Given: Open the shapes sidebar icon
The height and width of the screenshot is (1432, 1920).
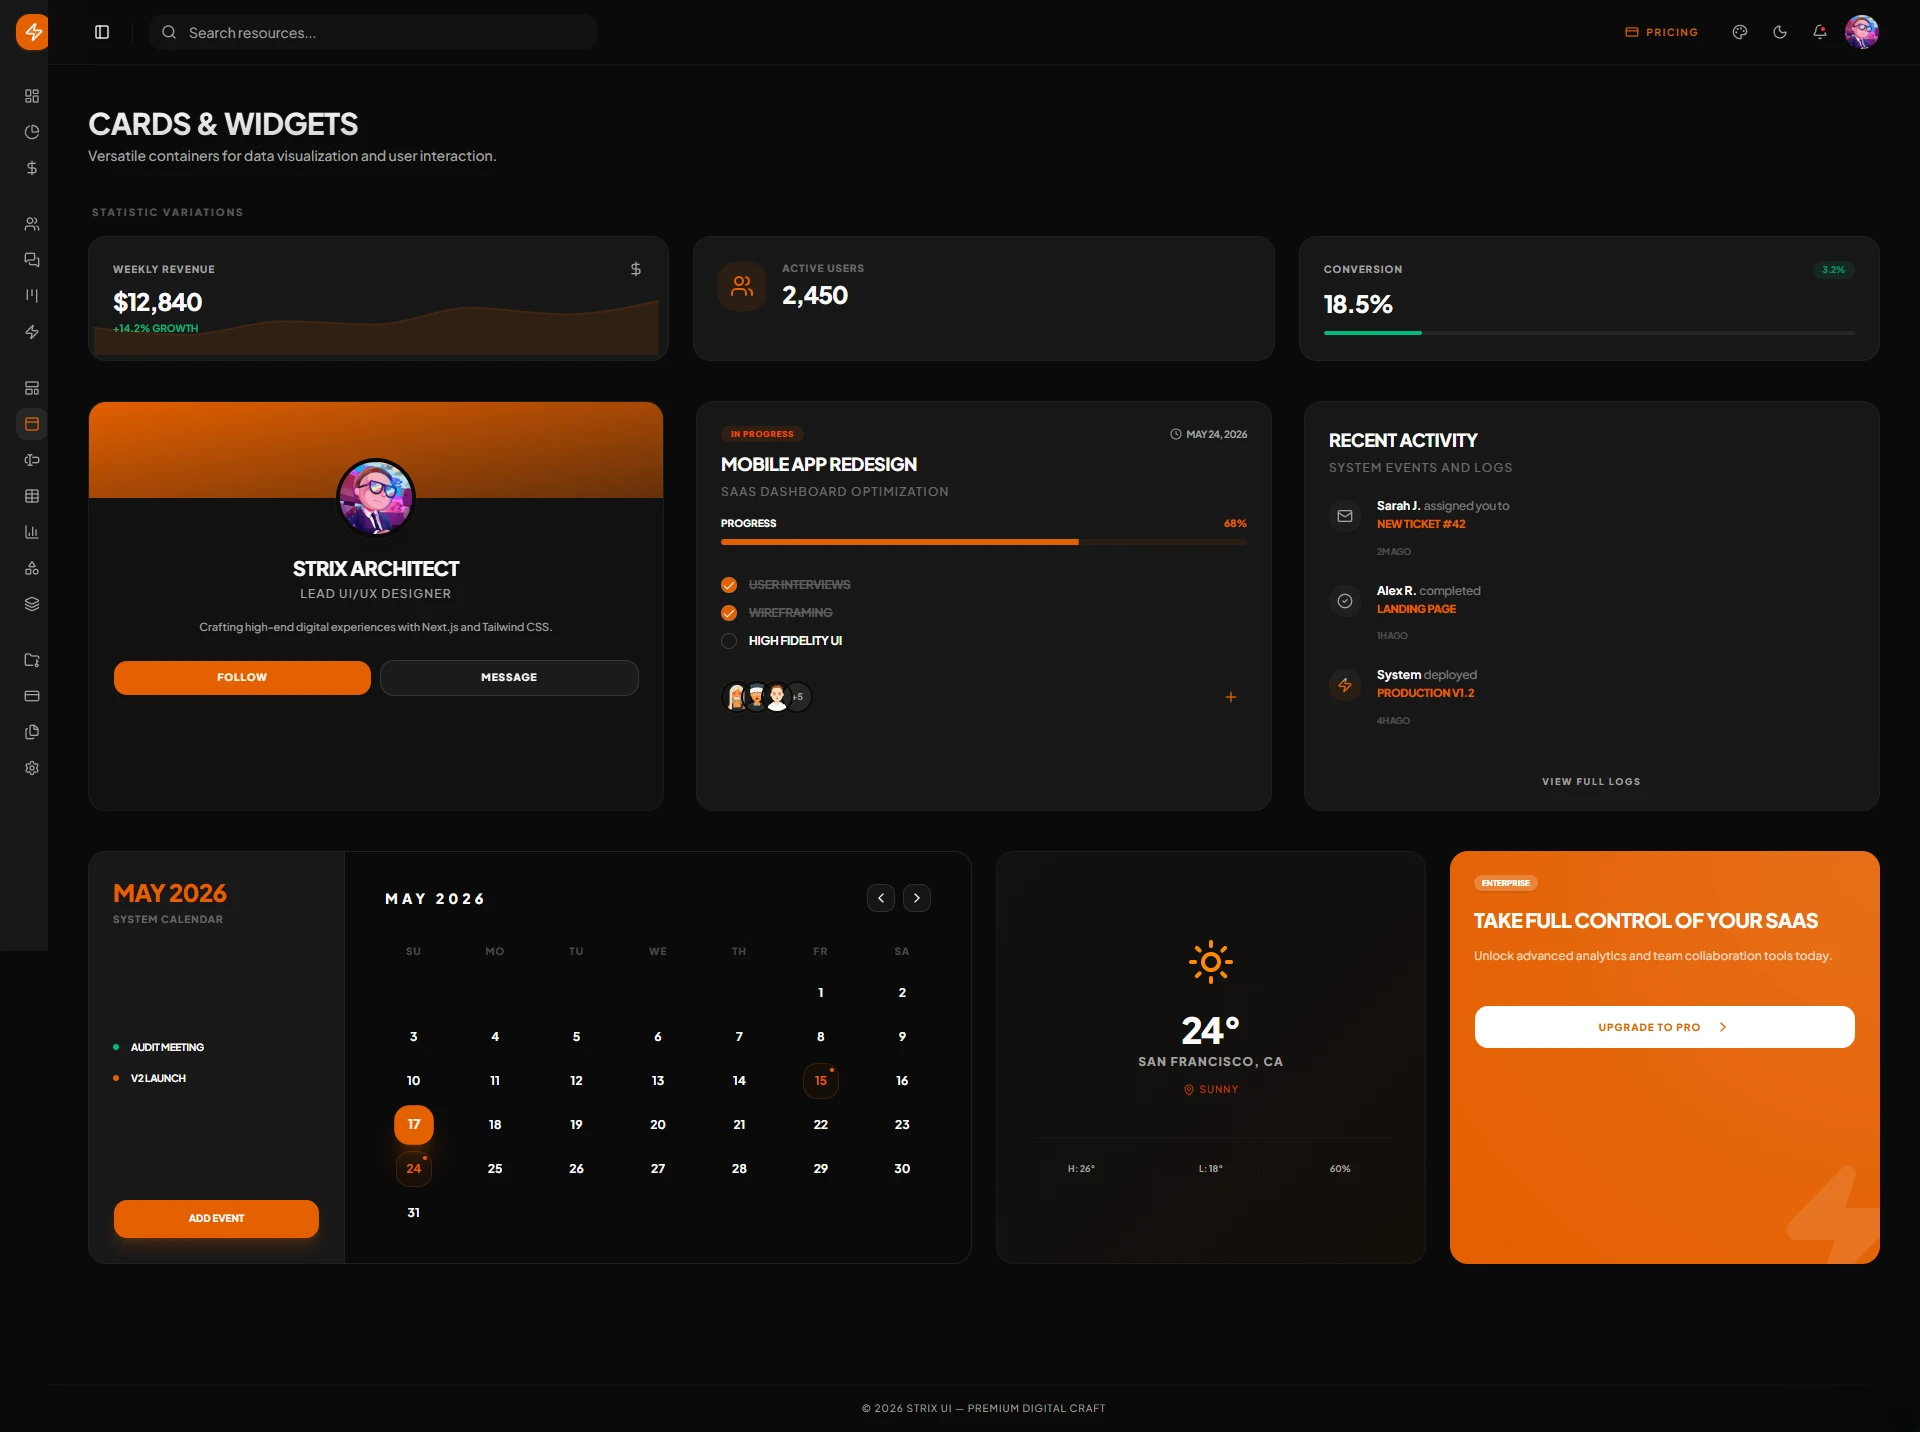Looking at the screenshot, I should click(32, 568).
